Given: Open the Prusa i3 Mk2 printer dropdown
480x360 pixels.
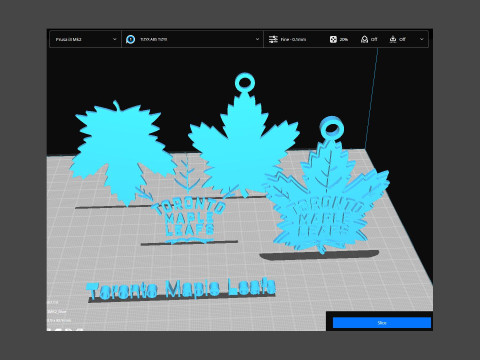Looking at the screenshot, I should 85,39.
